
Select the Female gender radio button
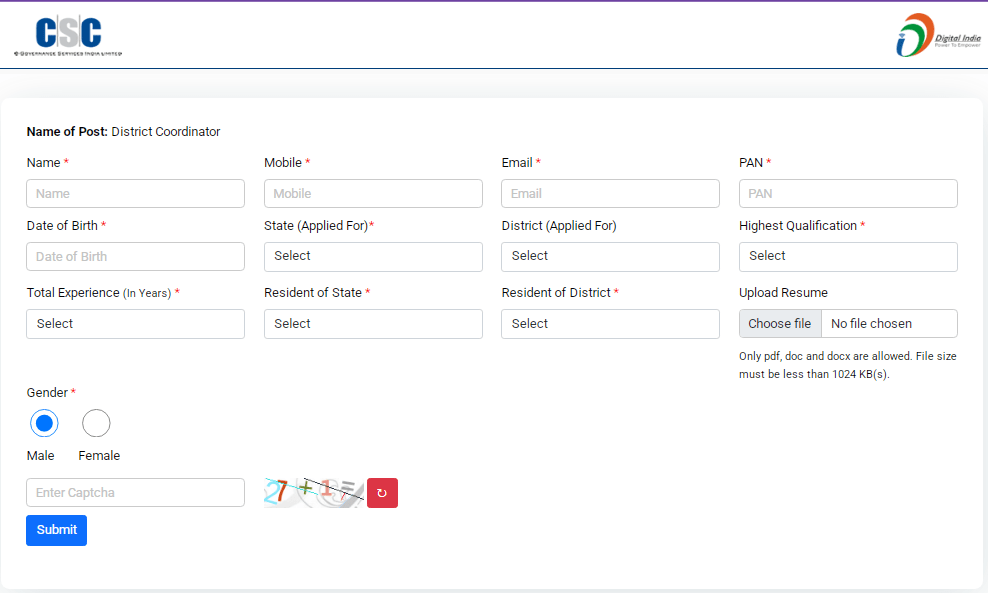point(96,424)
